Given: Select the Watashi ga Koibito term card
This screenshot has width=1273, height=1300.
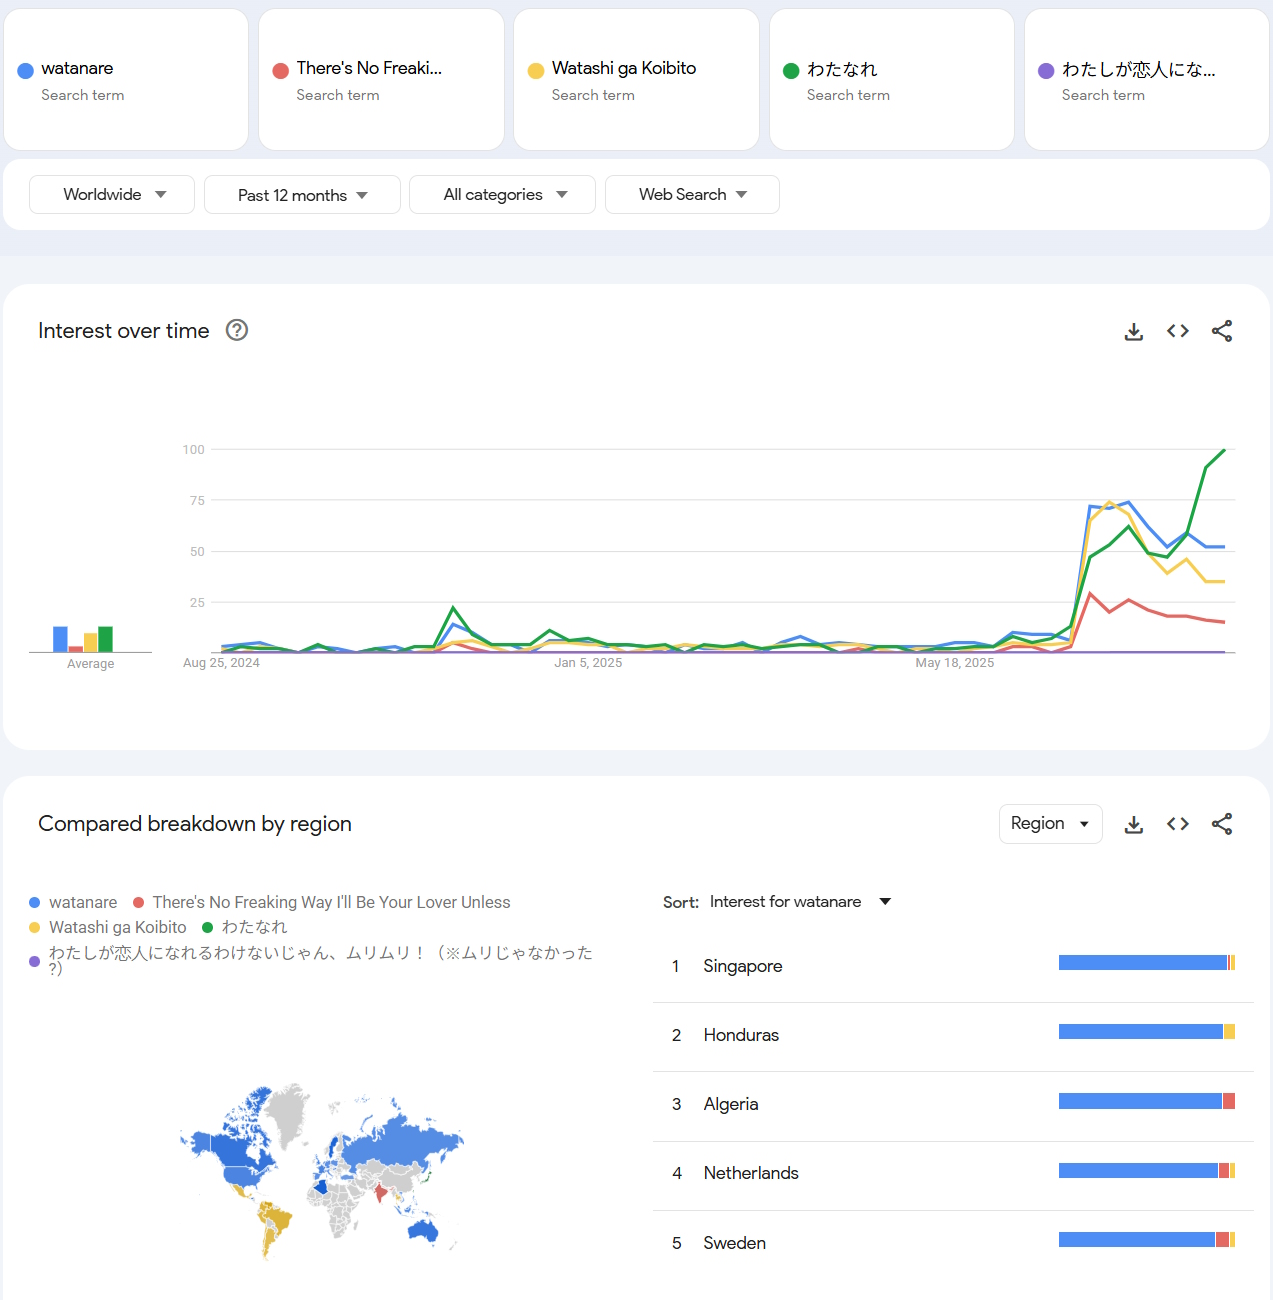Looking at the screenshot, I should [x=636, y=80].
